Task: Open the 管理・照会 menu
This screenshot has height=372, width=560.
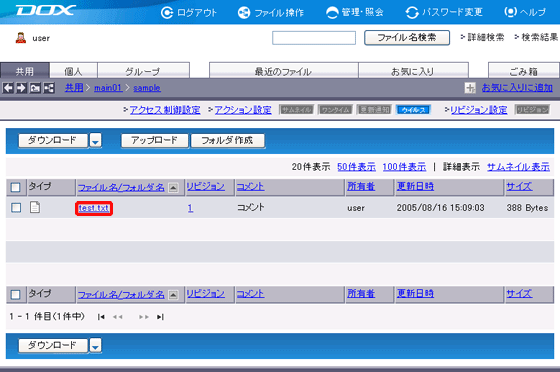Action: 355,12
